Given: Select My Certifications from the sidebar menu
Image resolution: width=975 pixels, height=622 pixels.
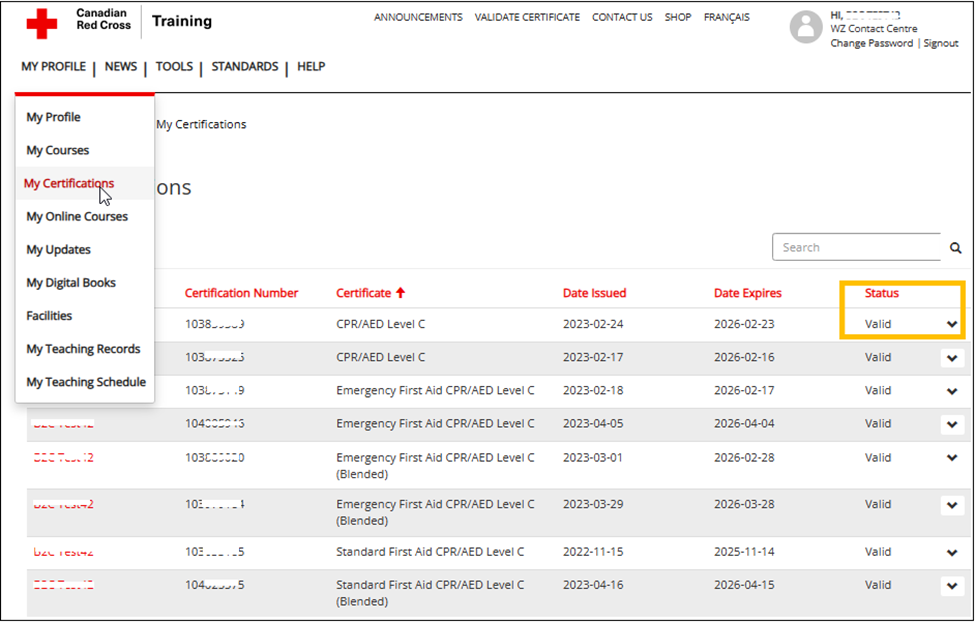Looking at the screenshot, I should pyautogui.click(x=69, y=183).
